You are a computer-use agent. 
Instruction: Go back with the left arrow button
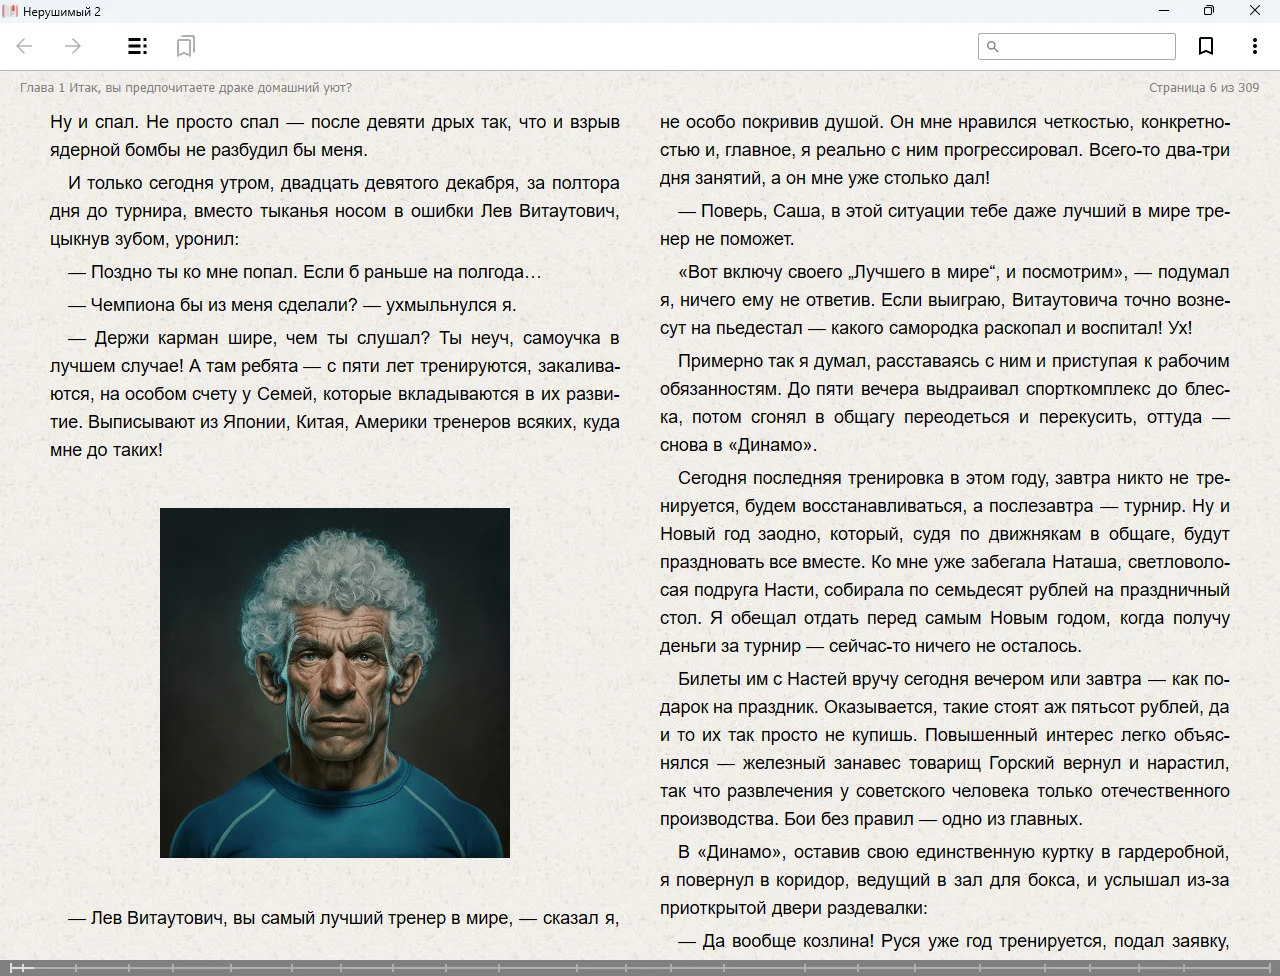tap(25, 46)
